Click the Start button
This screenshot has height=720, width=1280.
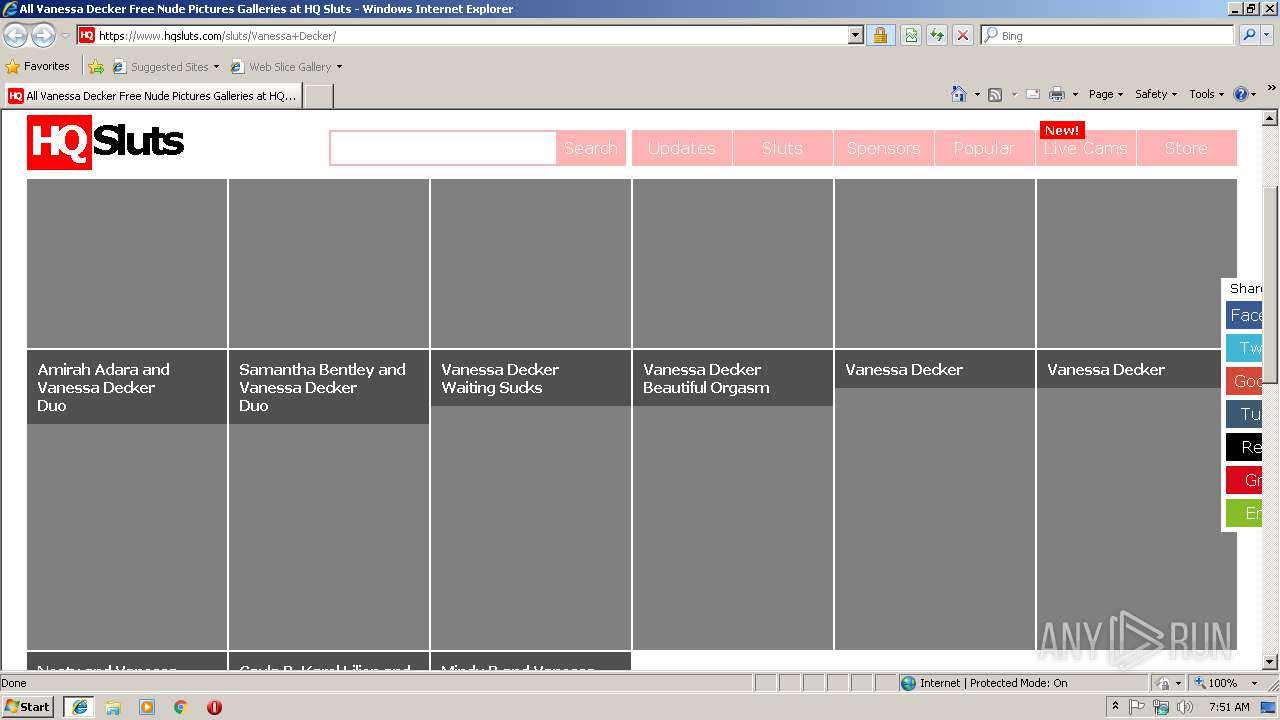coord(28,707)
